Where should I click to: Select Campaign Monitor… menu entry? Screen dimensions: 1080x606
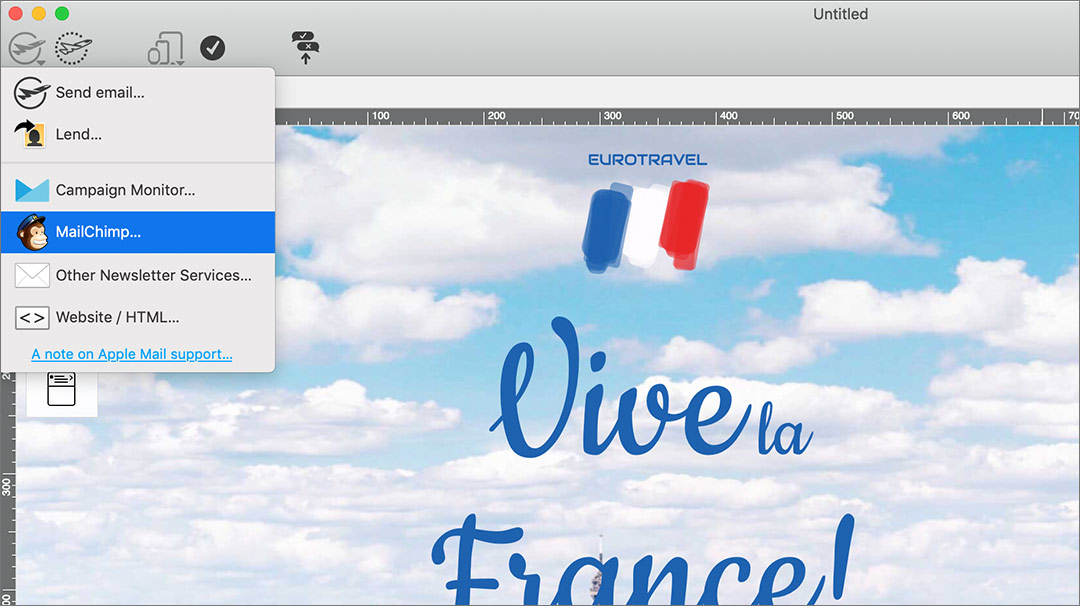138,190
